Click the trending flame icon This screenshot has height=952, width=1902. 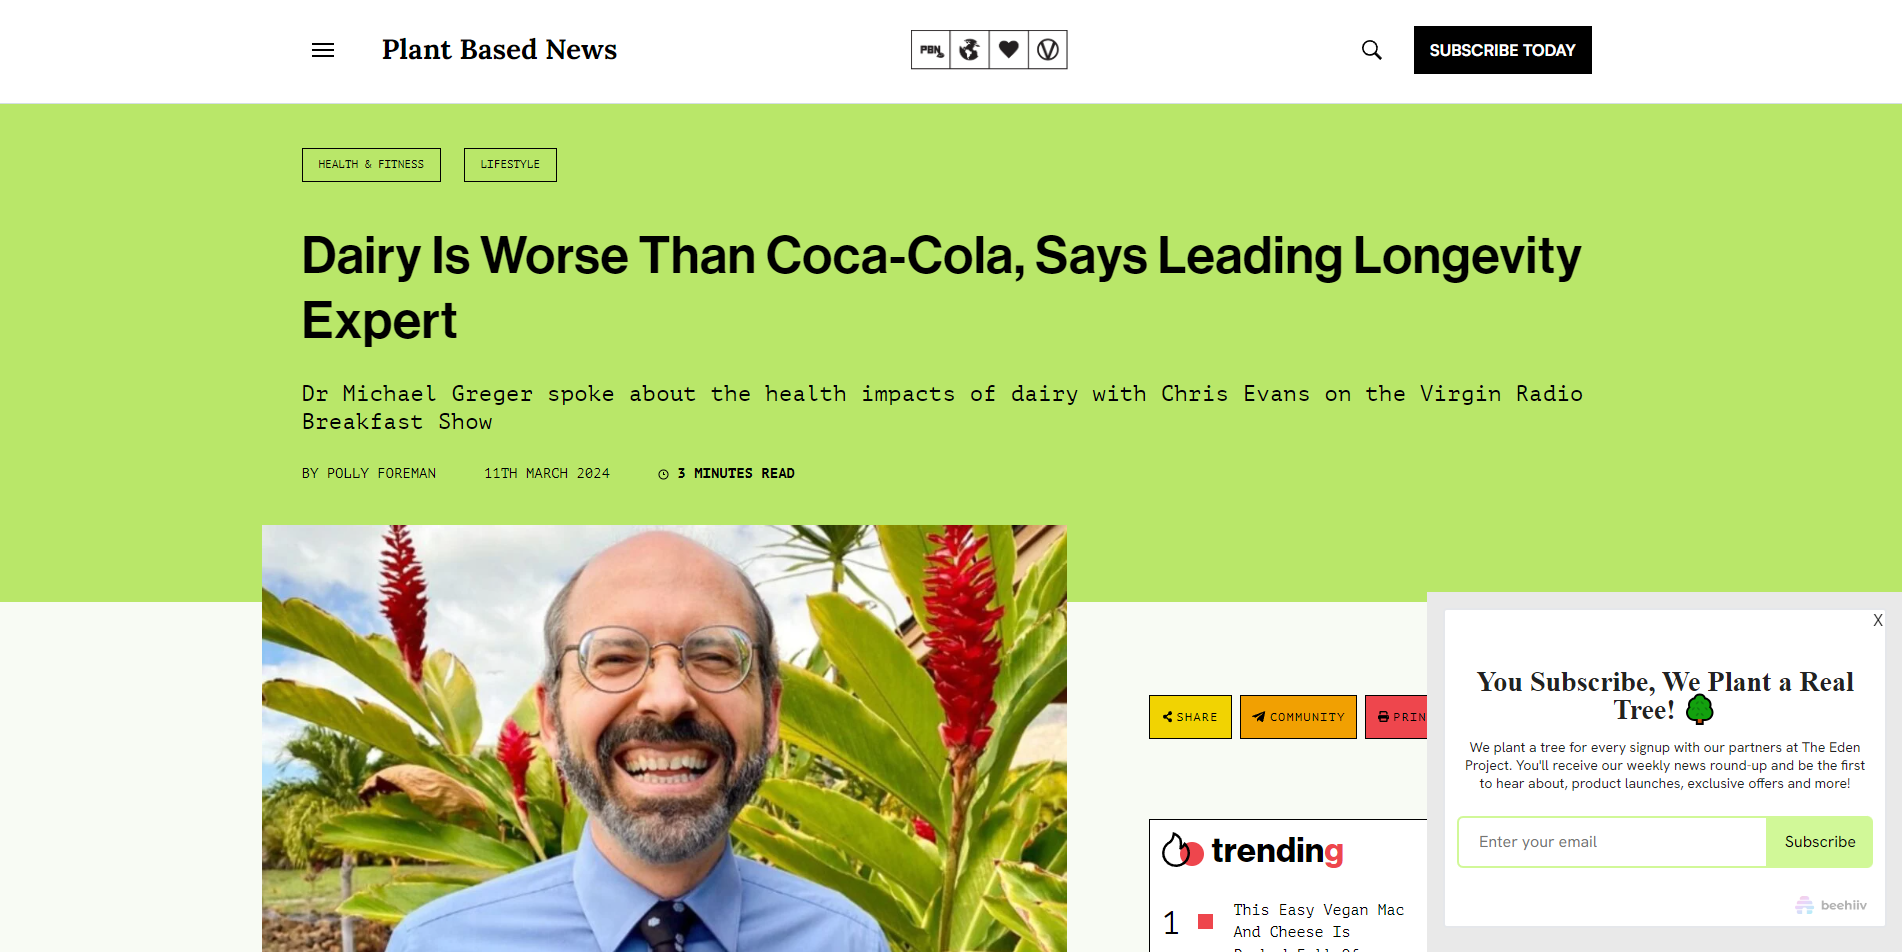point(1182,850)
